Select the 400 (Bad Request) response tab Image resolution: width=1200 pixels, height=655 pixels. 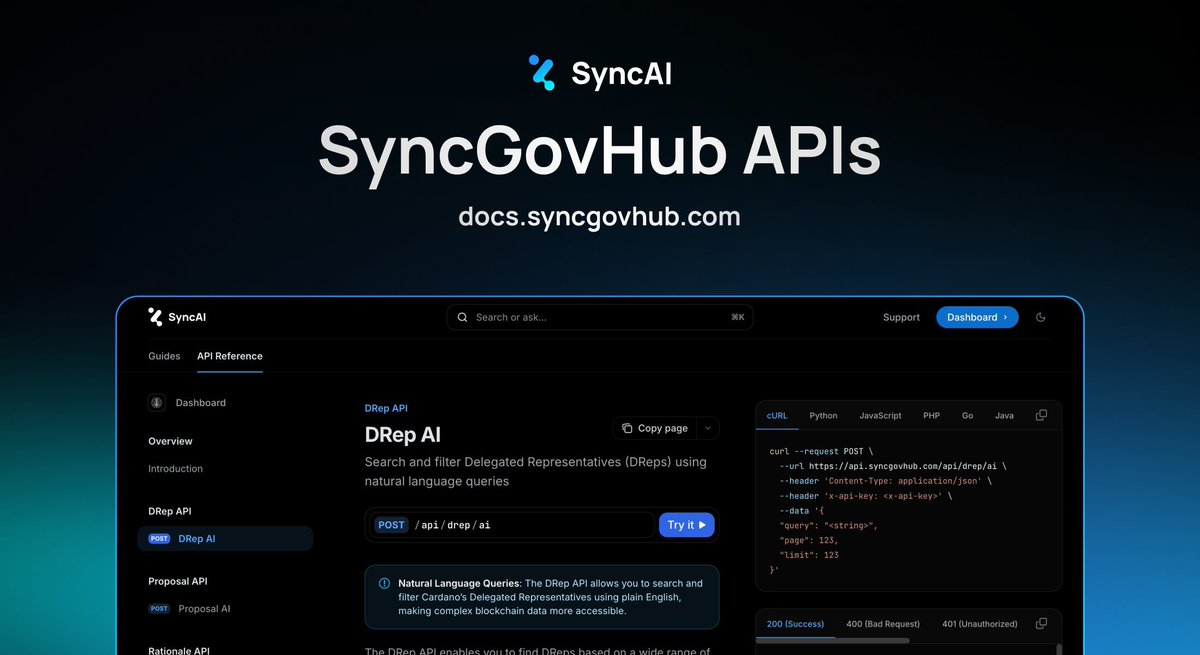pos(881,623)
